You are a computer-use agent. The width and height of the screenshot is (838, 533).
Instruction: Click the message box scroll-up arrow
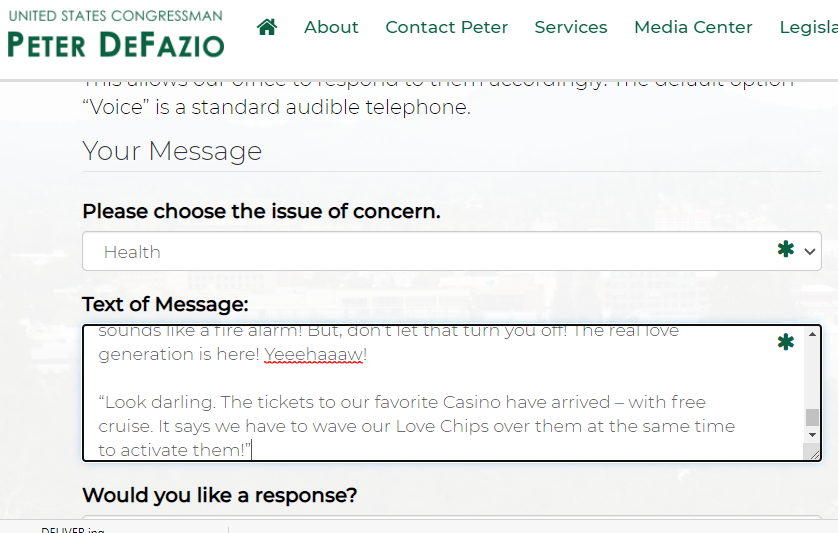[812, 334]
